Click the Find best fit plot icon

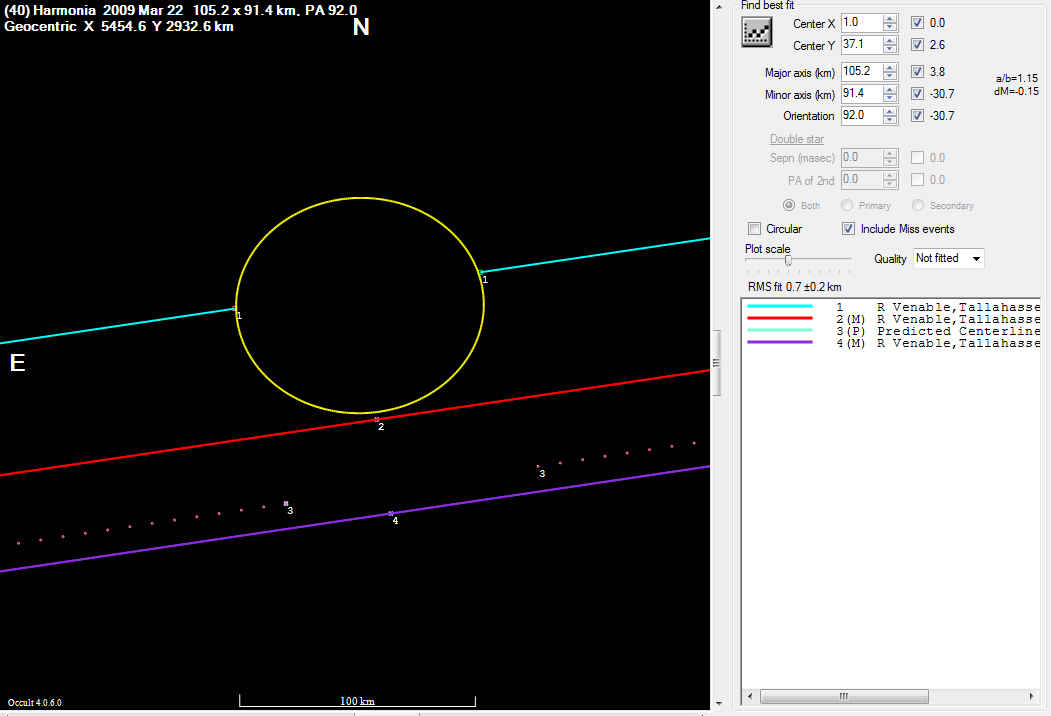tap(756, 32)
